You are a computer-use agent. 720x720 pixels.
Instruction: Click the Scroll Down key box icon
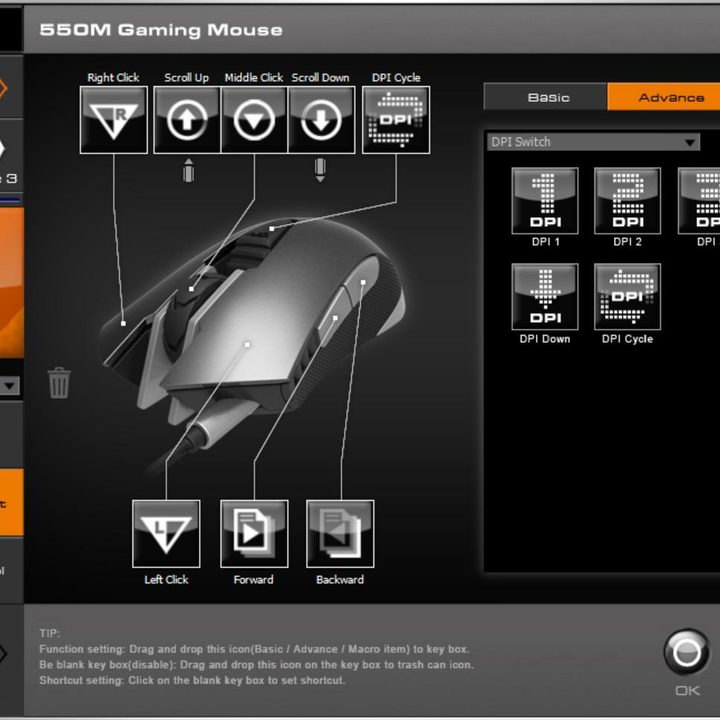point(321,120)
